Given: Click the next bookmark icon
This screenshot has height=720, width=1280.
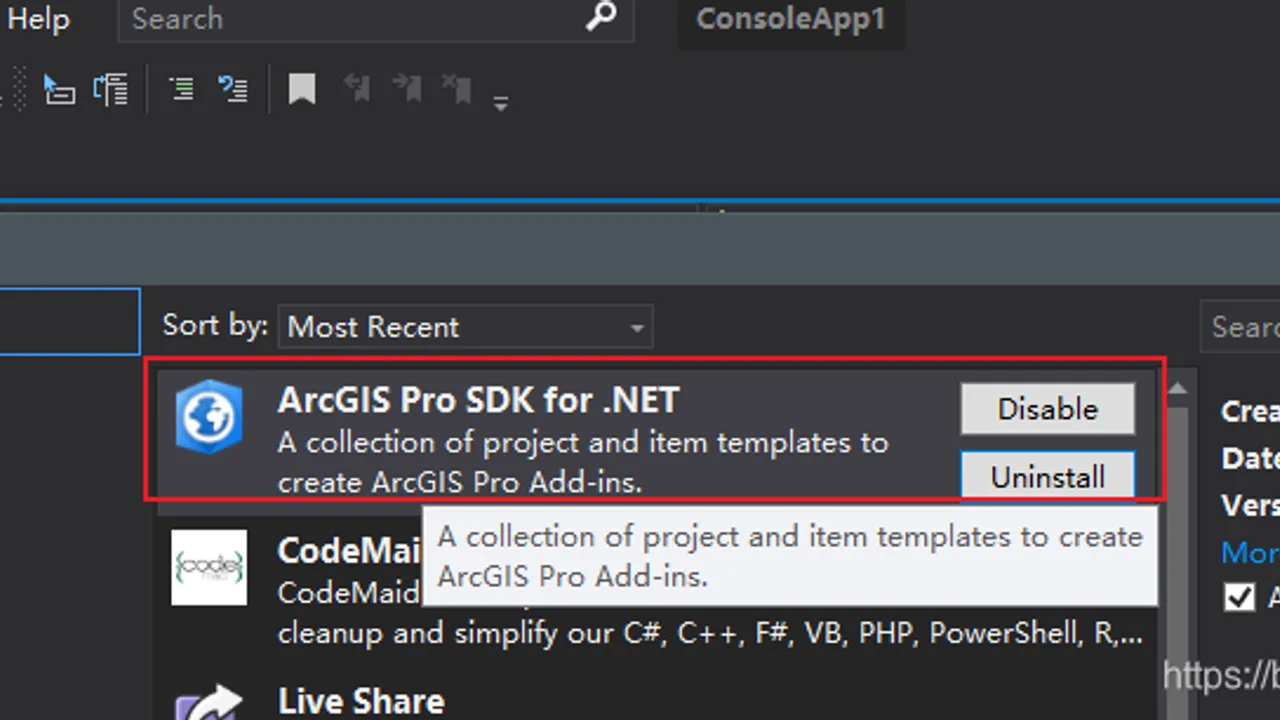Looking at the screenshot, I should [x=407, y=88].
